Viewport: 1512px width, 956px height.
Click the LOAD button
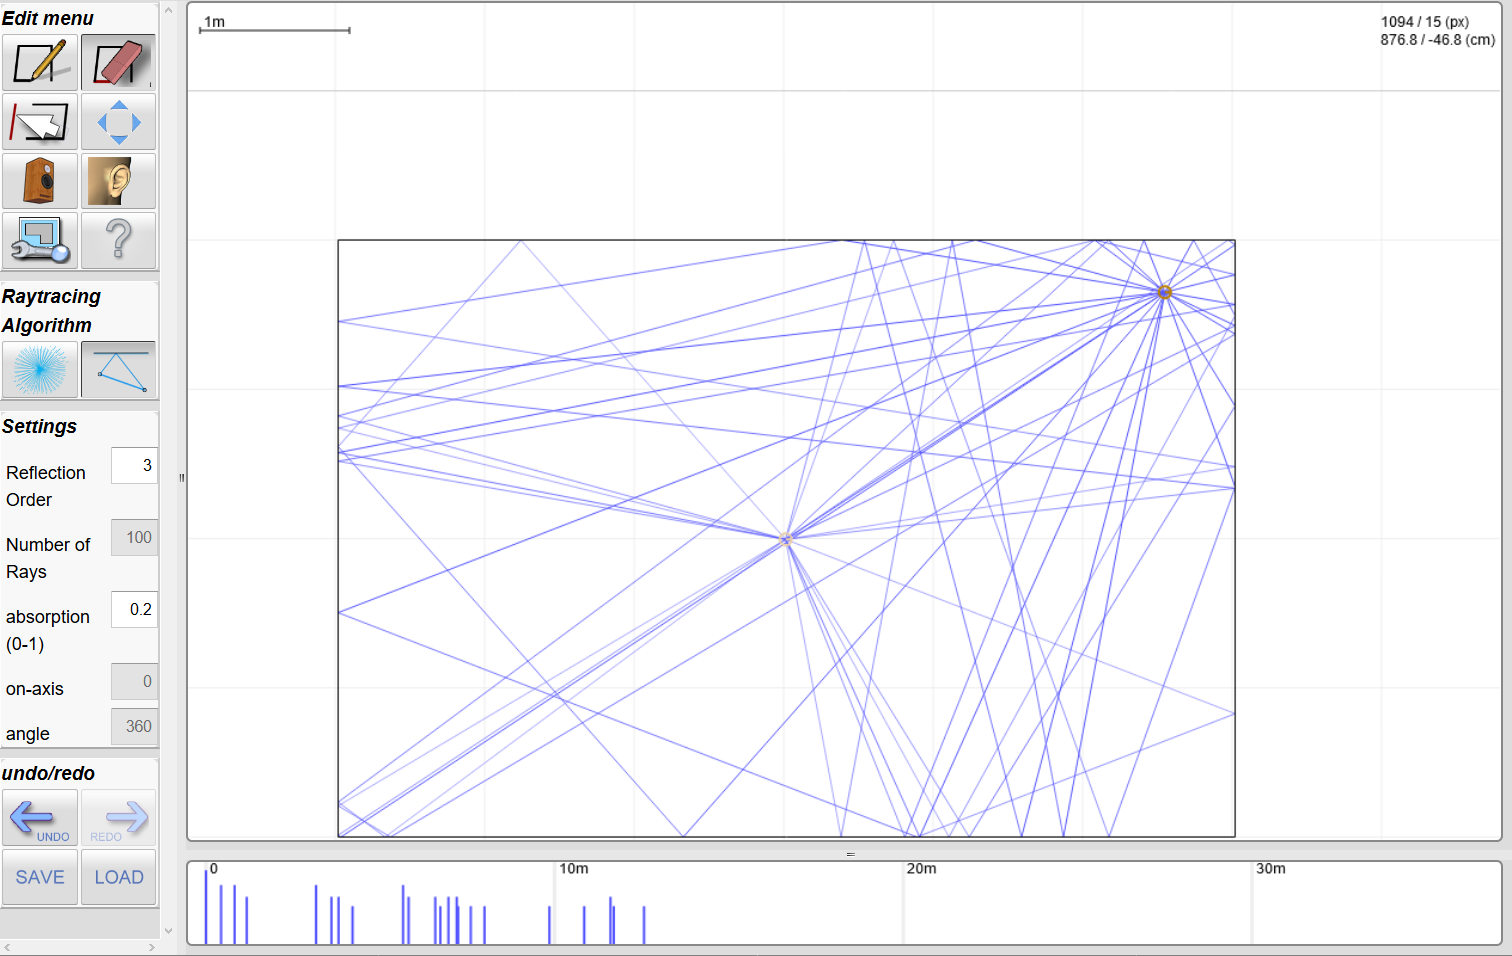point(118,877)
